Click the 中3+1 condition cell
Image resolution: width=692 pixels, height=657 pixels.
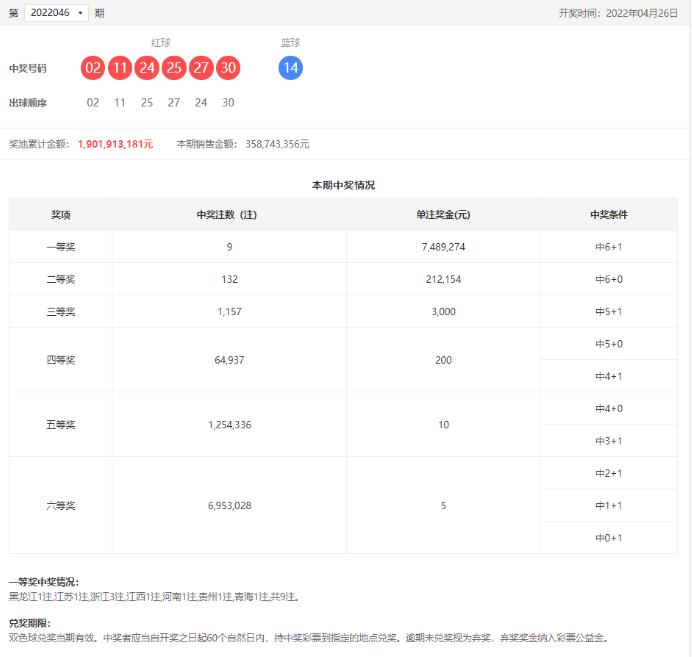point(609,441)
